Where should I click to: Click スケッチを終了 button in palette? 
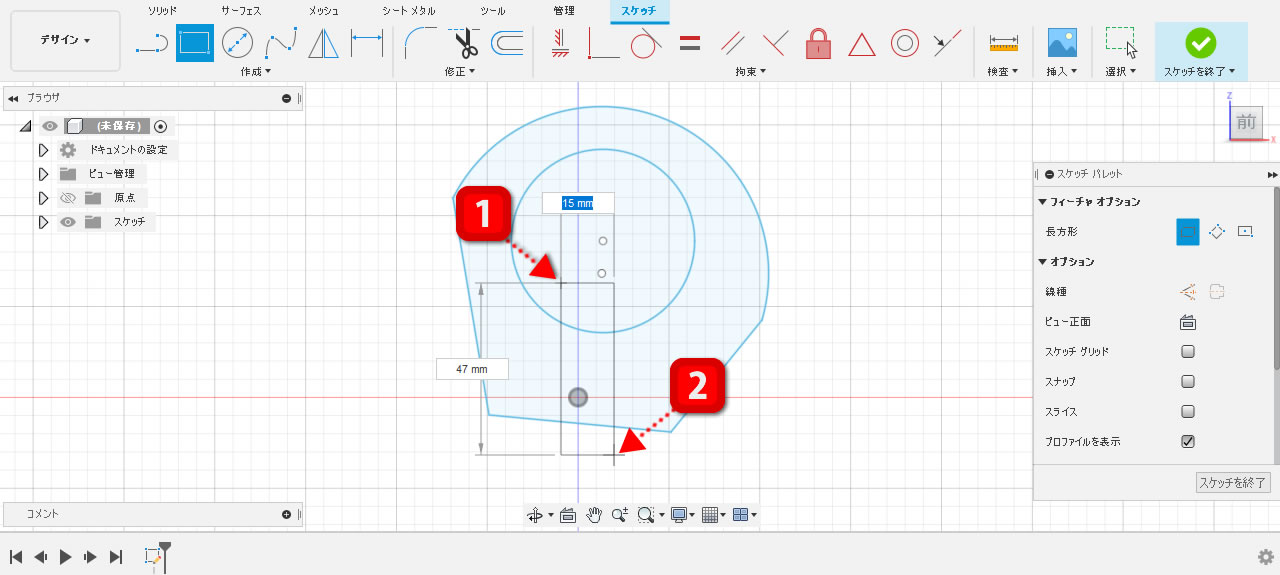click(x=1233, y=483)
